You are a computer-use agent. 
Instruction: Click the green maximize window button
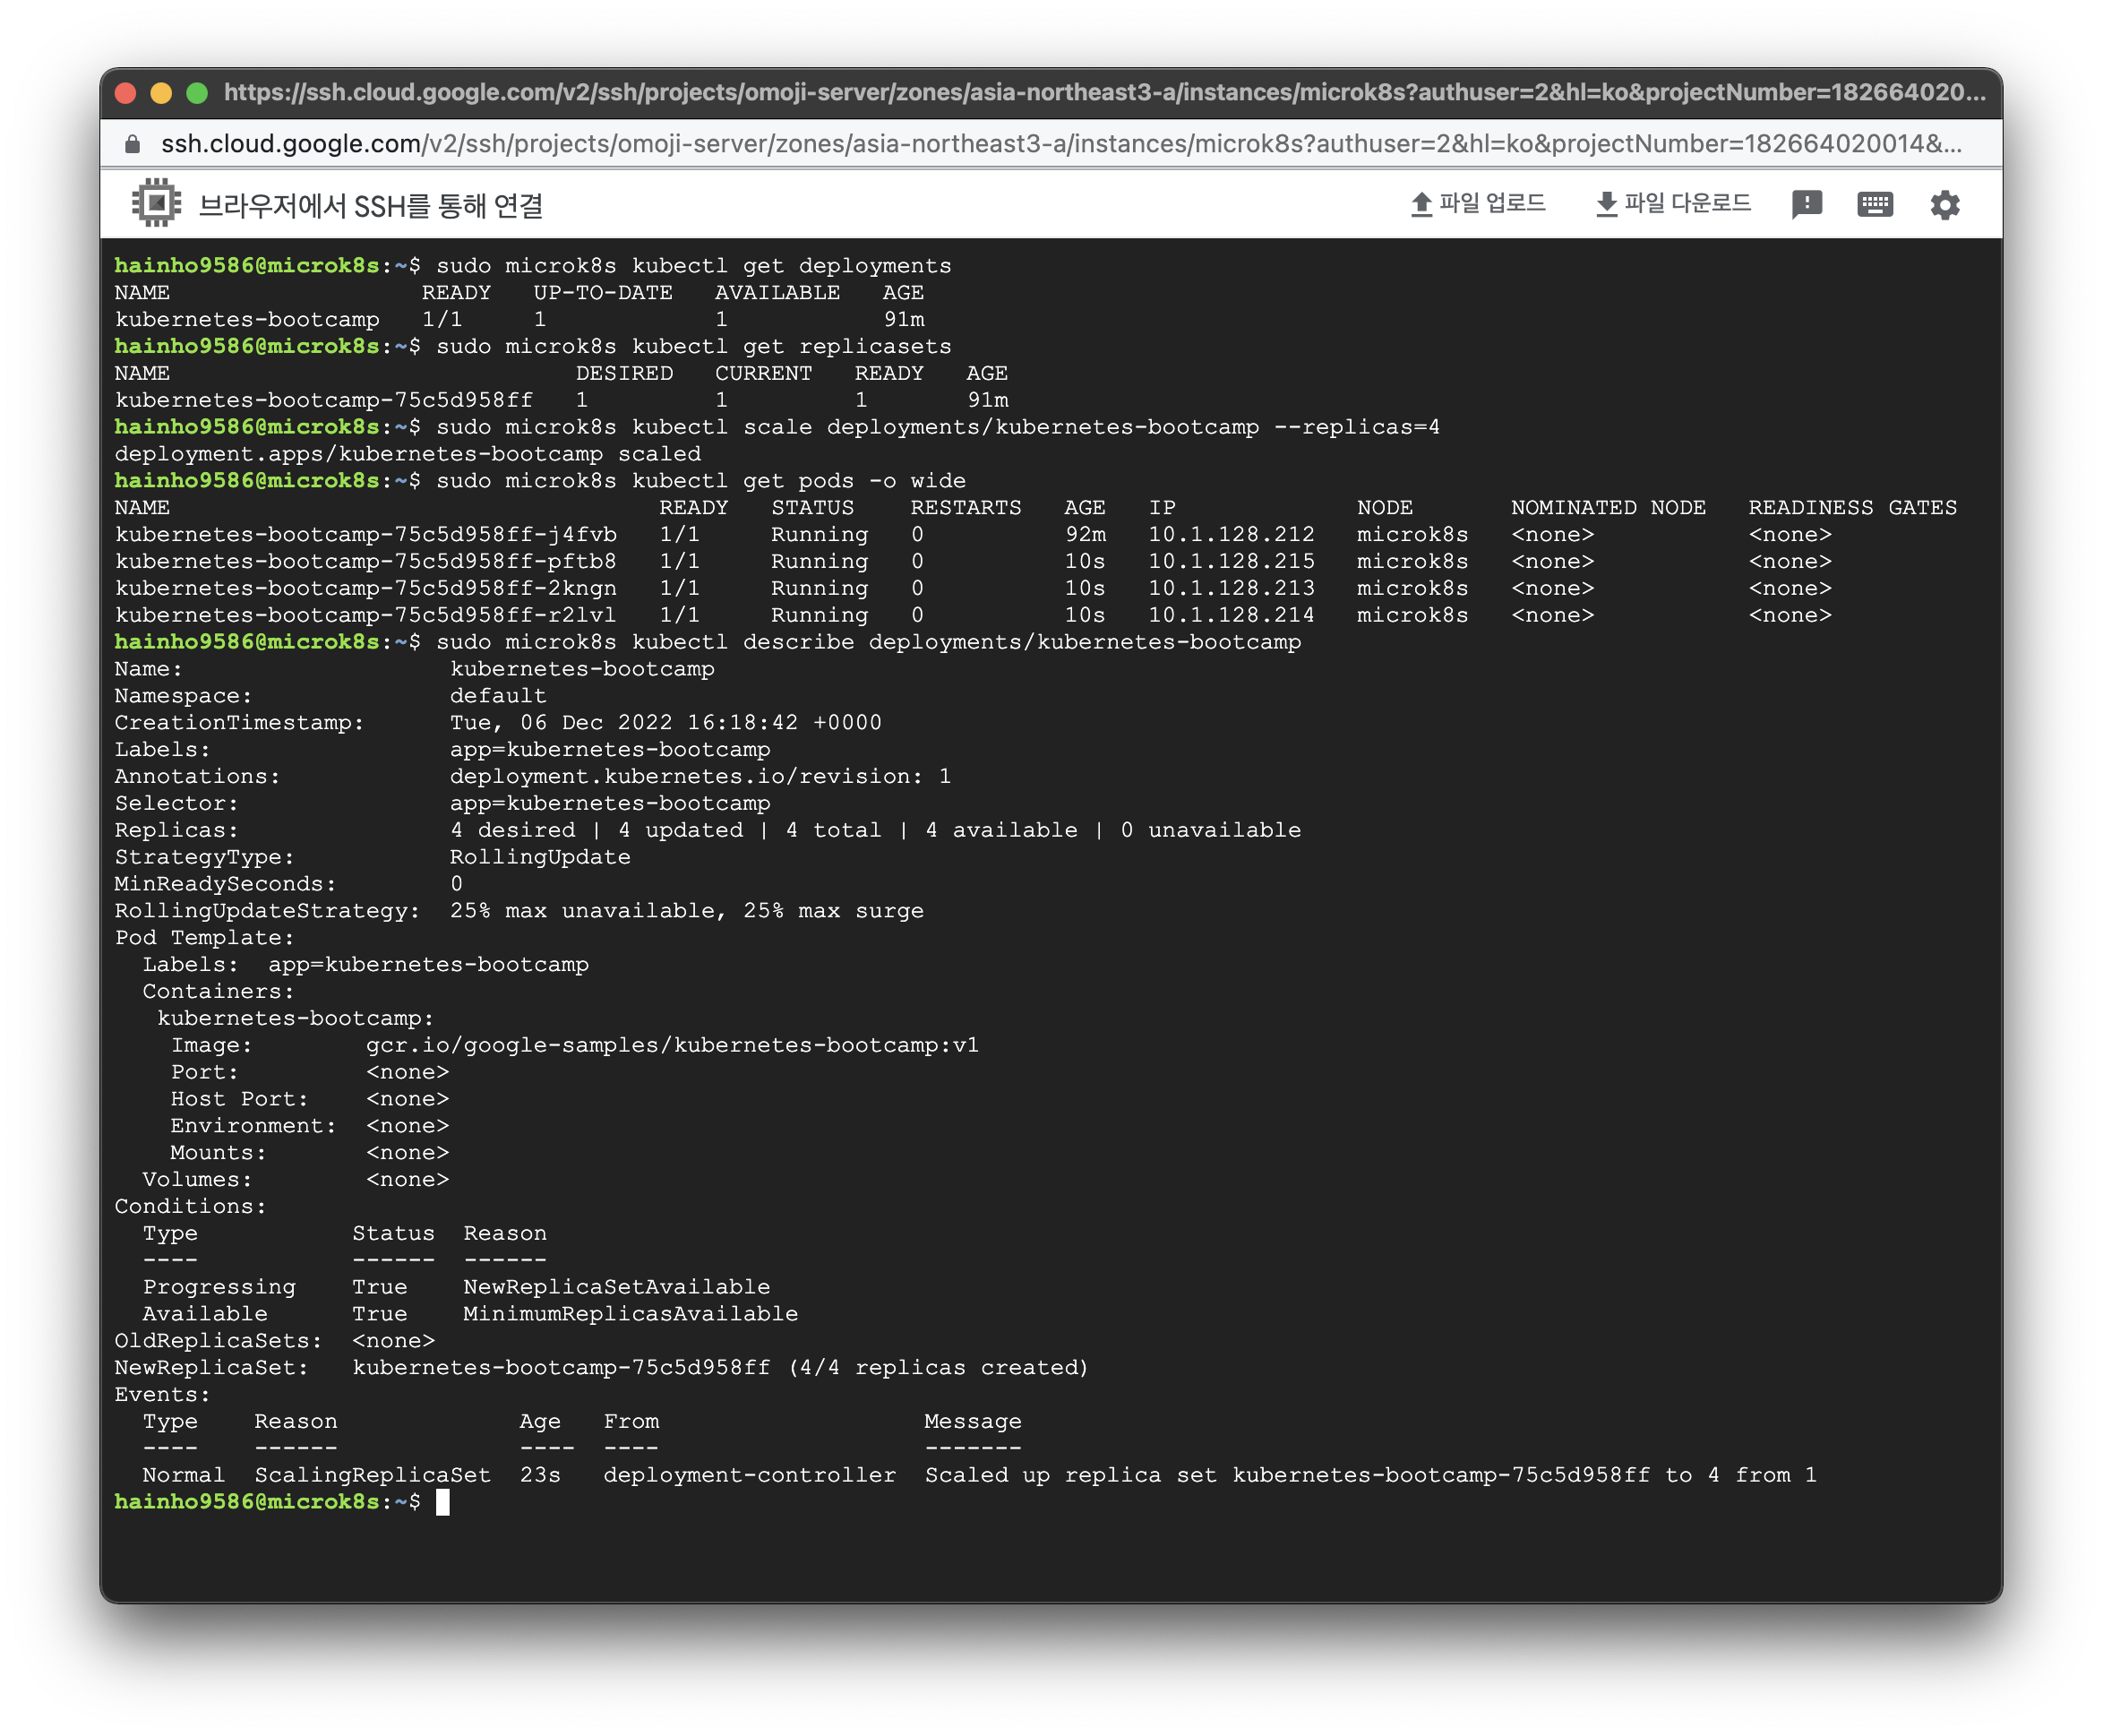click(197, 93)
